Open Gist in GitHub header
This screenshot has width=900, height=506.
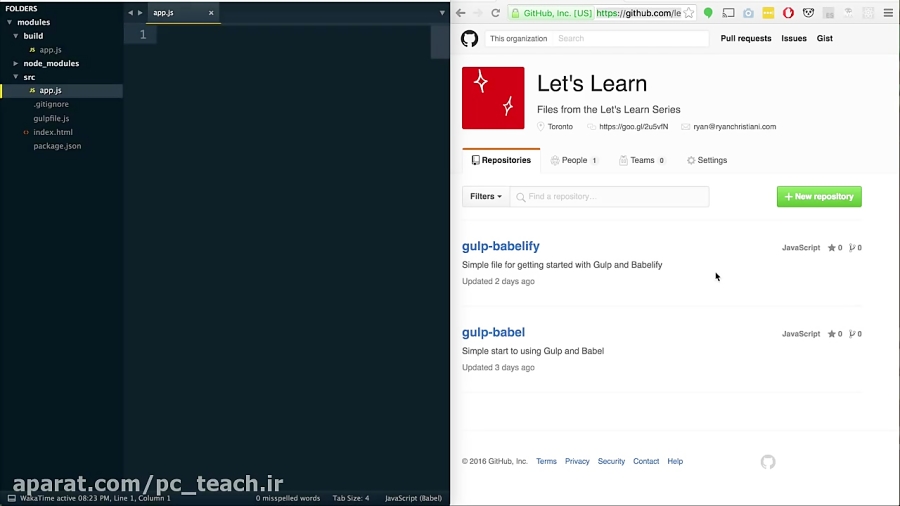pos(824,38)
